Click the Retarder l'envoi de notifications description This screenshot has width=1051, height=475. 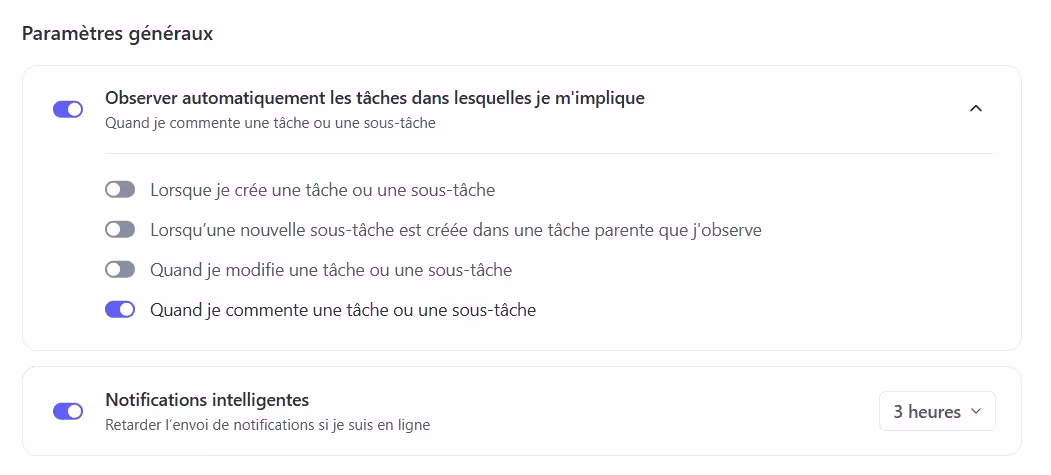coord(267,425)
